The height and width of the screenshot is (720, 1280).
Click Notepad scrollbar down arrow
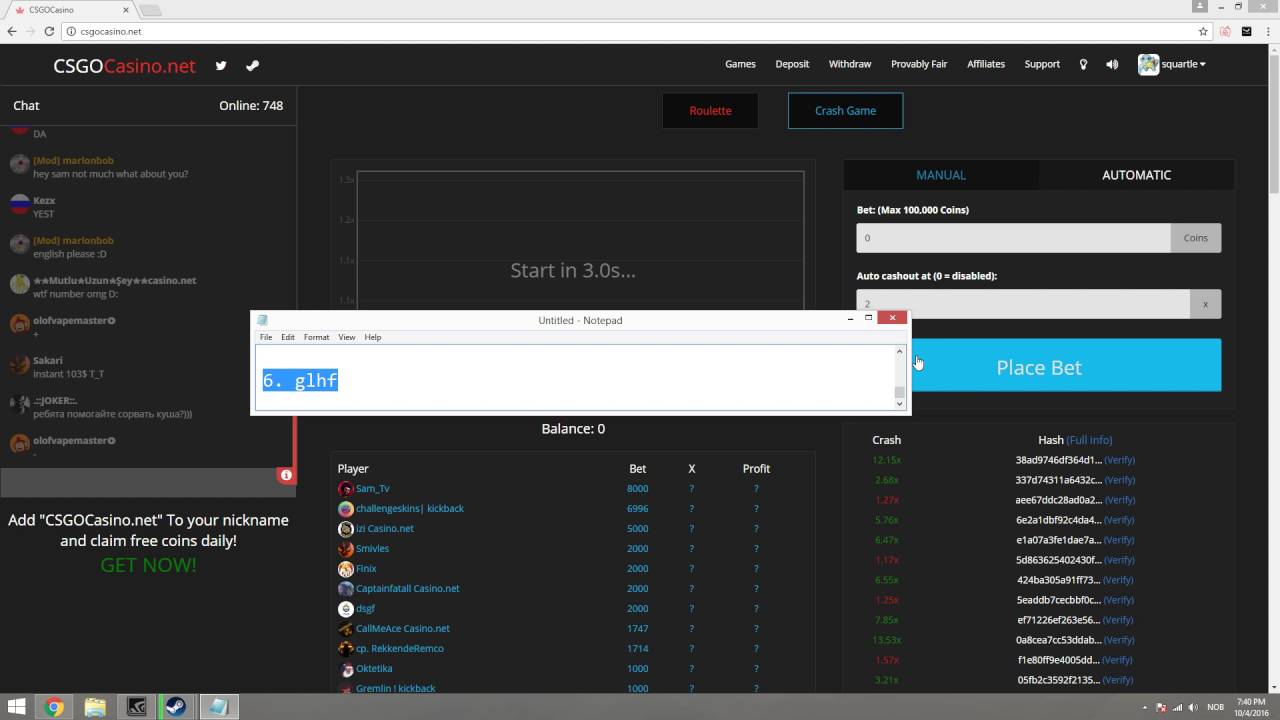899,403
